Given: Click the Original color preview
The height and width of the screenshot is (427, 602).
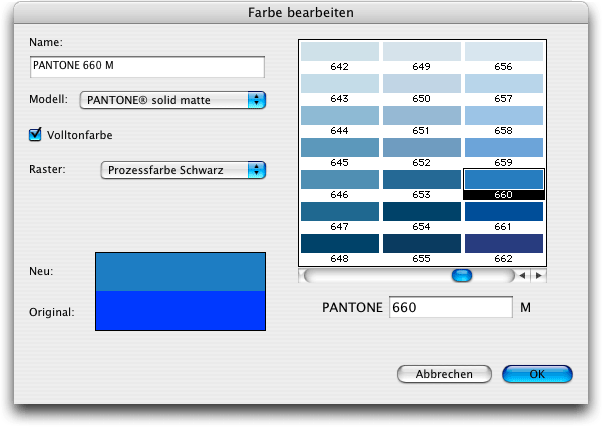Looking at the screenshot, I should click(x=180, y=310).
